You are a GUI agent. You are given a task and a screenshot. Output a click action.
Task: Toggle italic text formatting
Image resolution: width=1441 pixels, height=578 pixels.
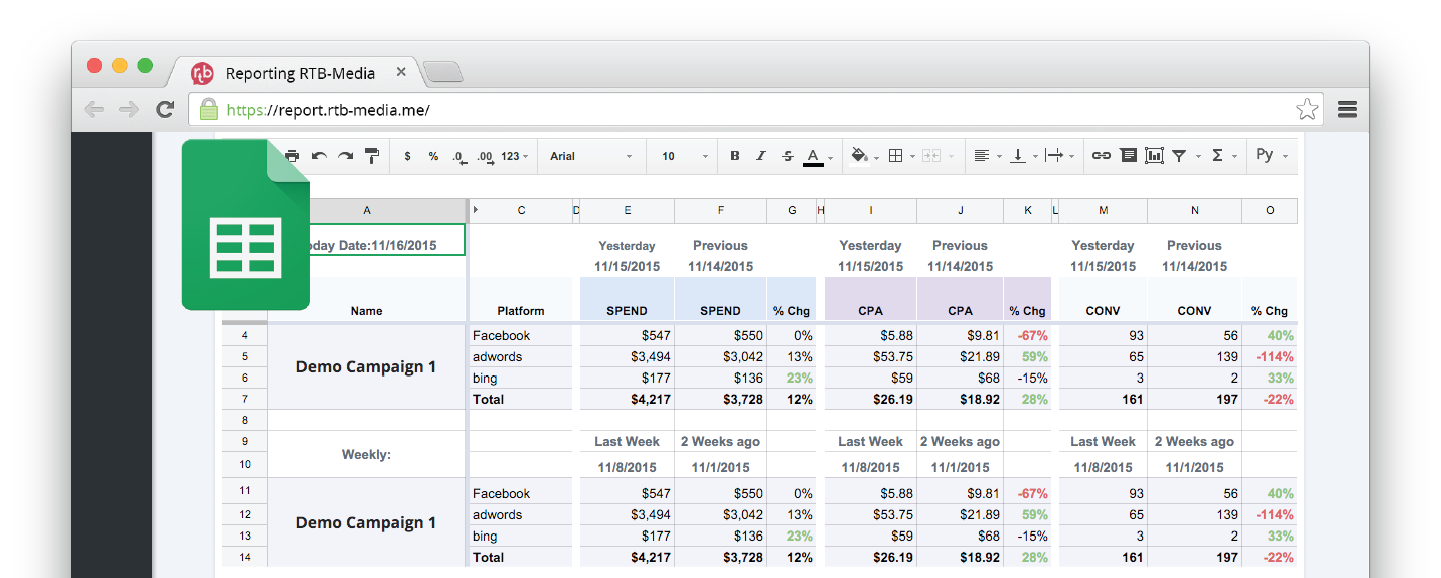click(761, 156)
